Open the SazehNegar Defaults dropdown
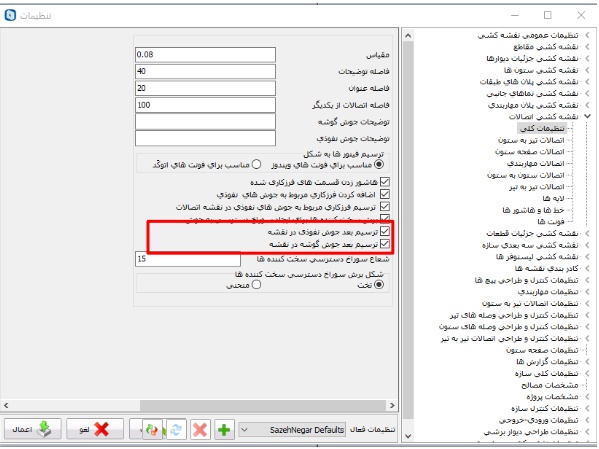 click(x=292, y=430)
